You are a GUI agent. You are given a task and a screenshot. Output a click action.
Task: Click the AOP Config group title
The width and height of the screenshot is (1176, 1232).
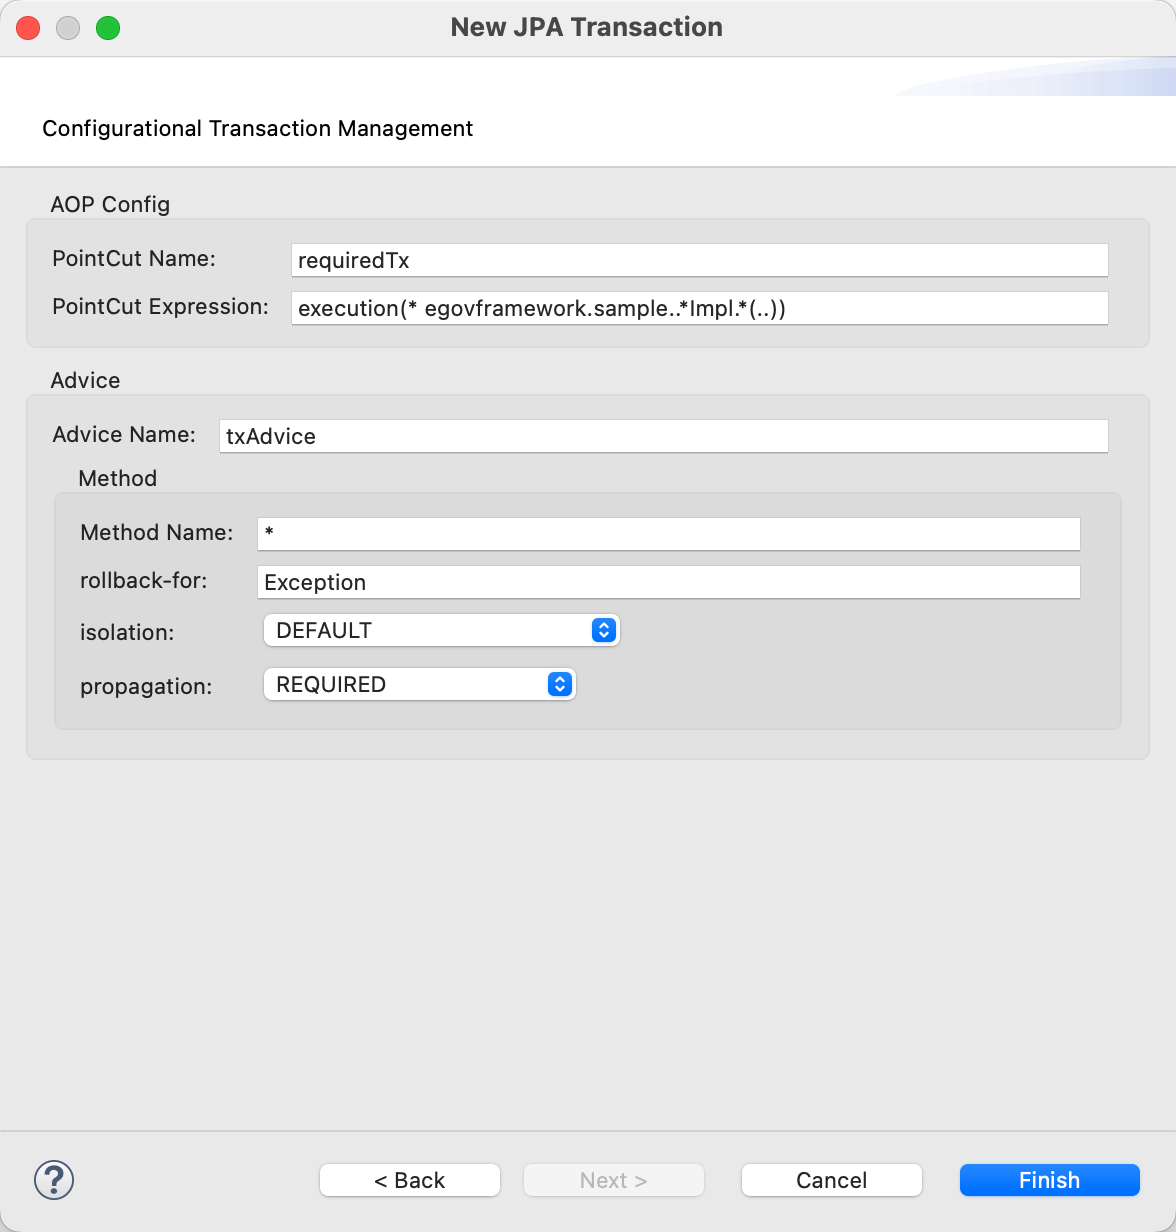pos(110,204)
